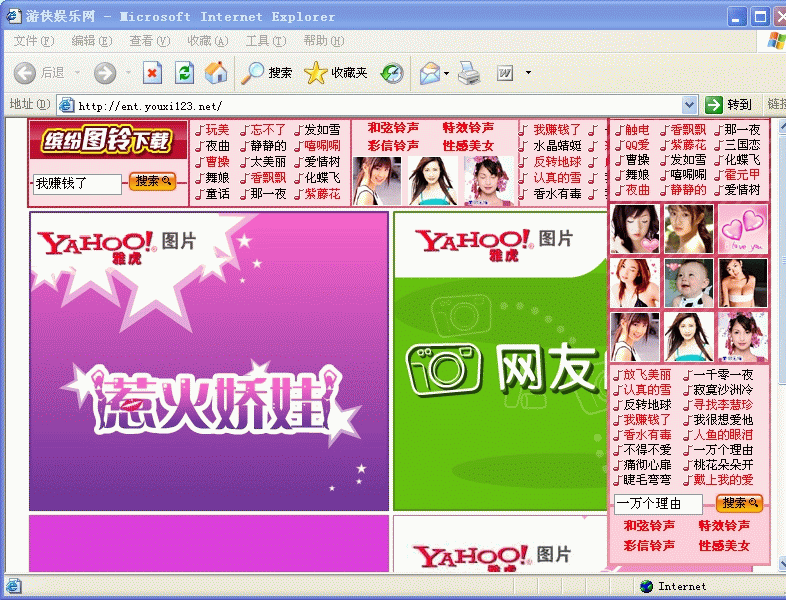Screen dimensions: 786x600
Task: Click the address bar URL field
Action: 378,106
